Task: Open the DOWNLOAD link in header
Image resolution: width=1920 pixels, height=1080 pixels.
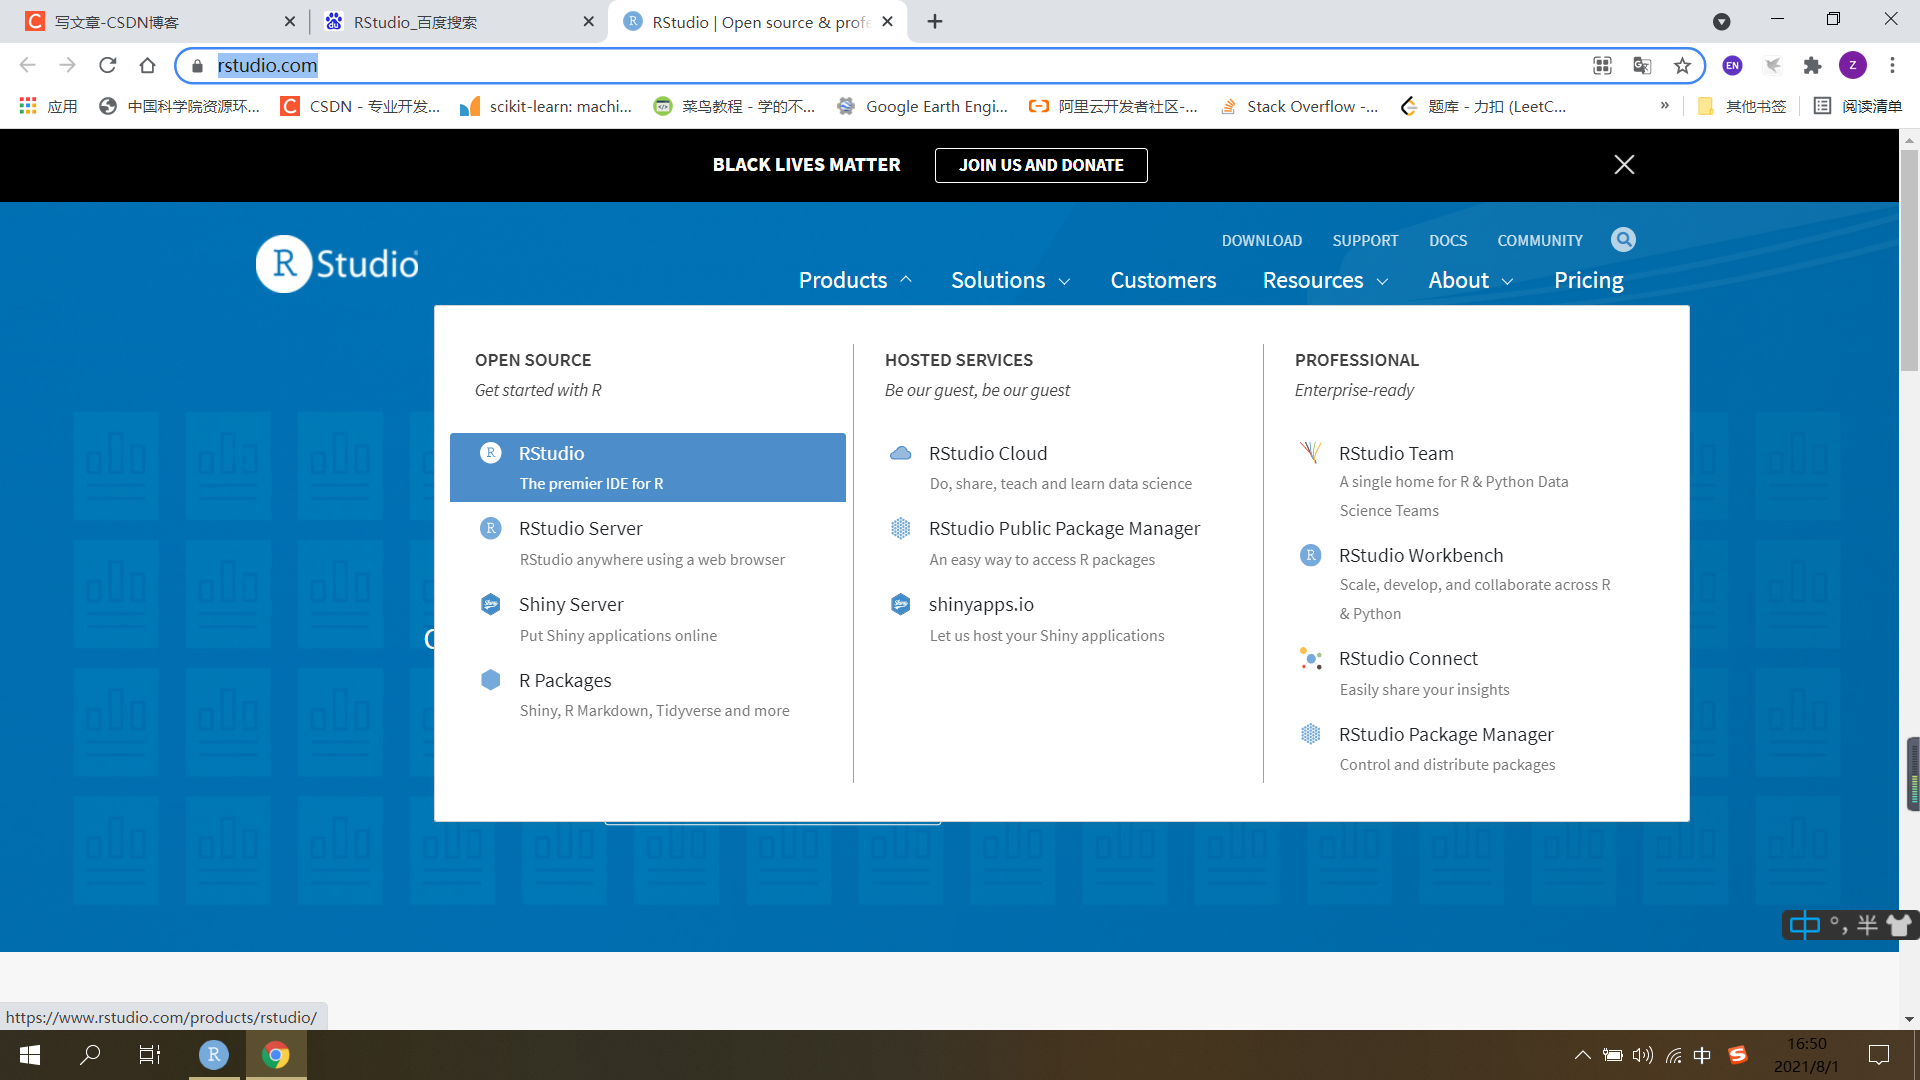Action: (1261, 241)
